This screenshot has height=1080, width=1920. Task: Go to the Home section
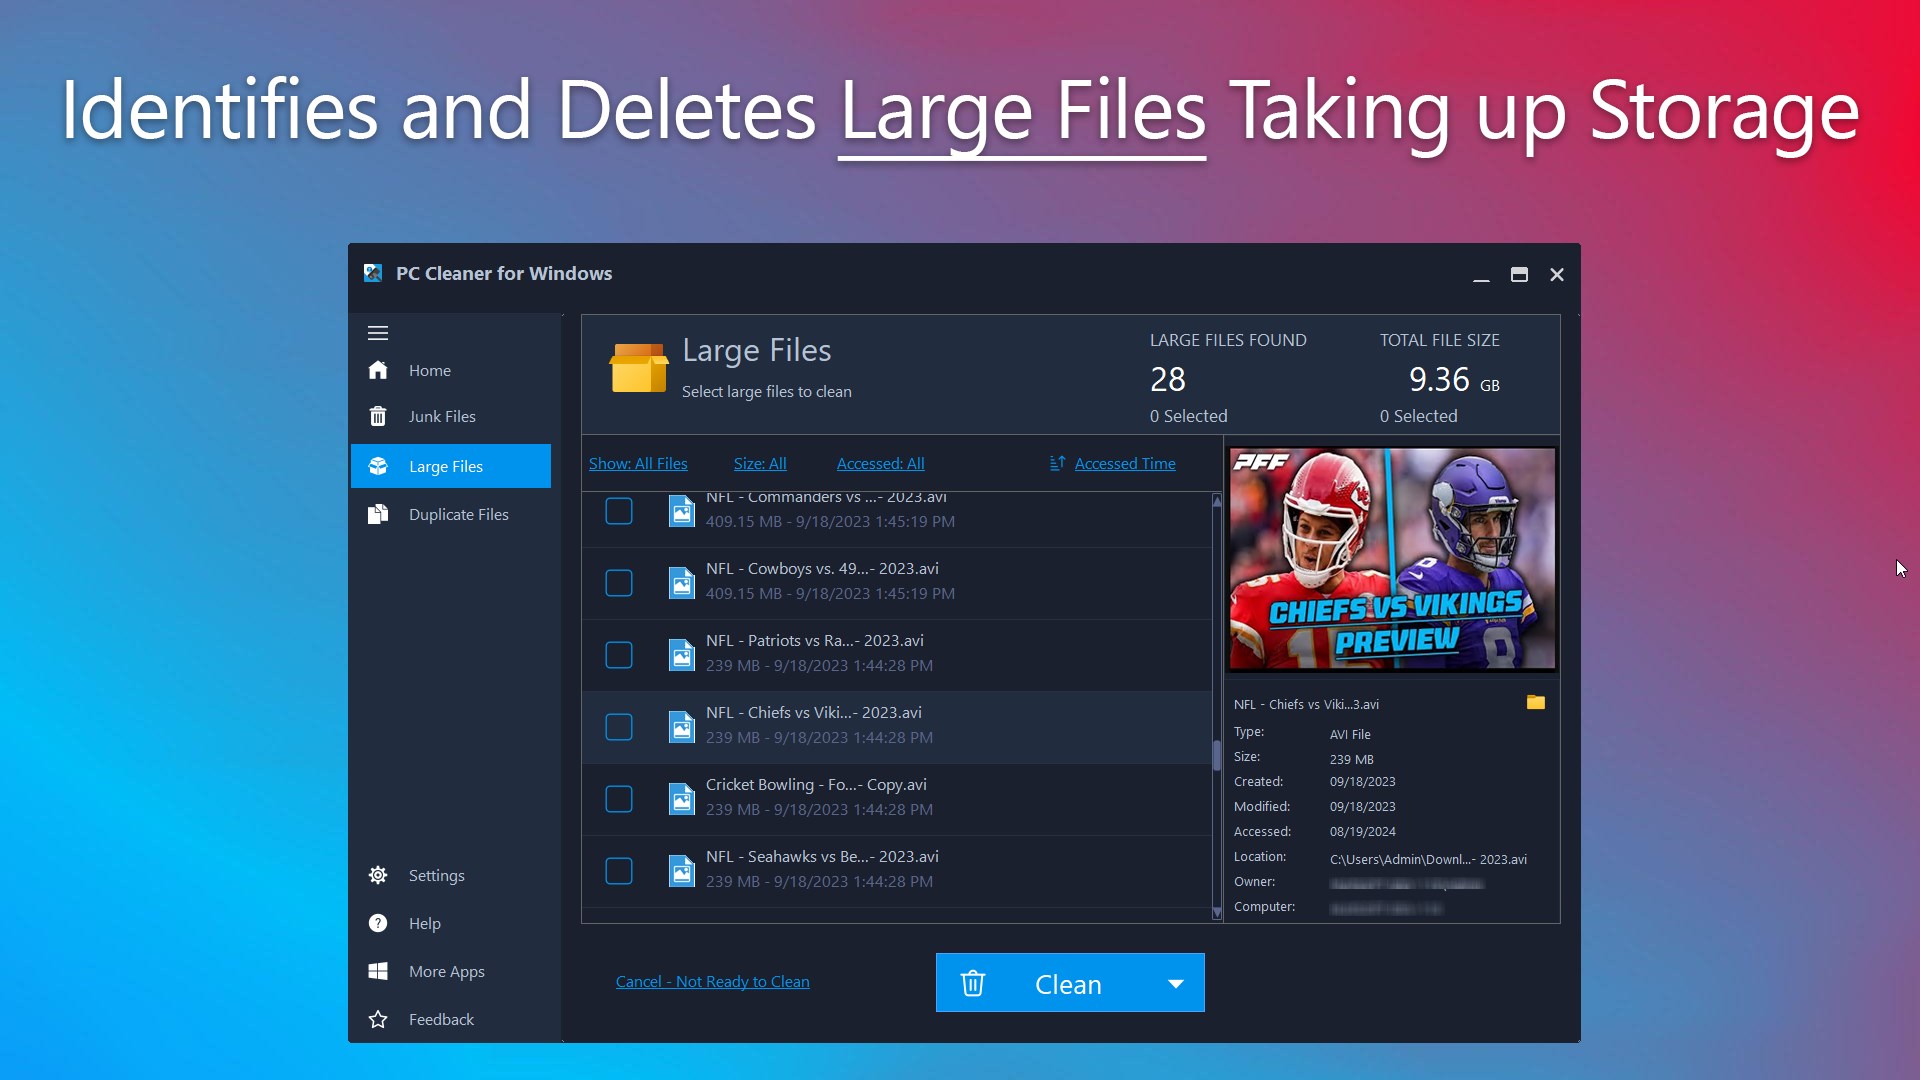click(429, 370)
